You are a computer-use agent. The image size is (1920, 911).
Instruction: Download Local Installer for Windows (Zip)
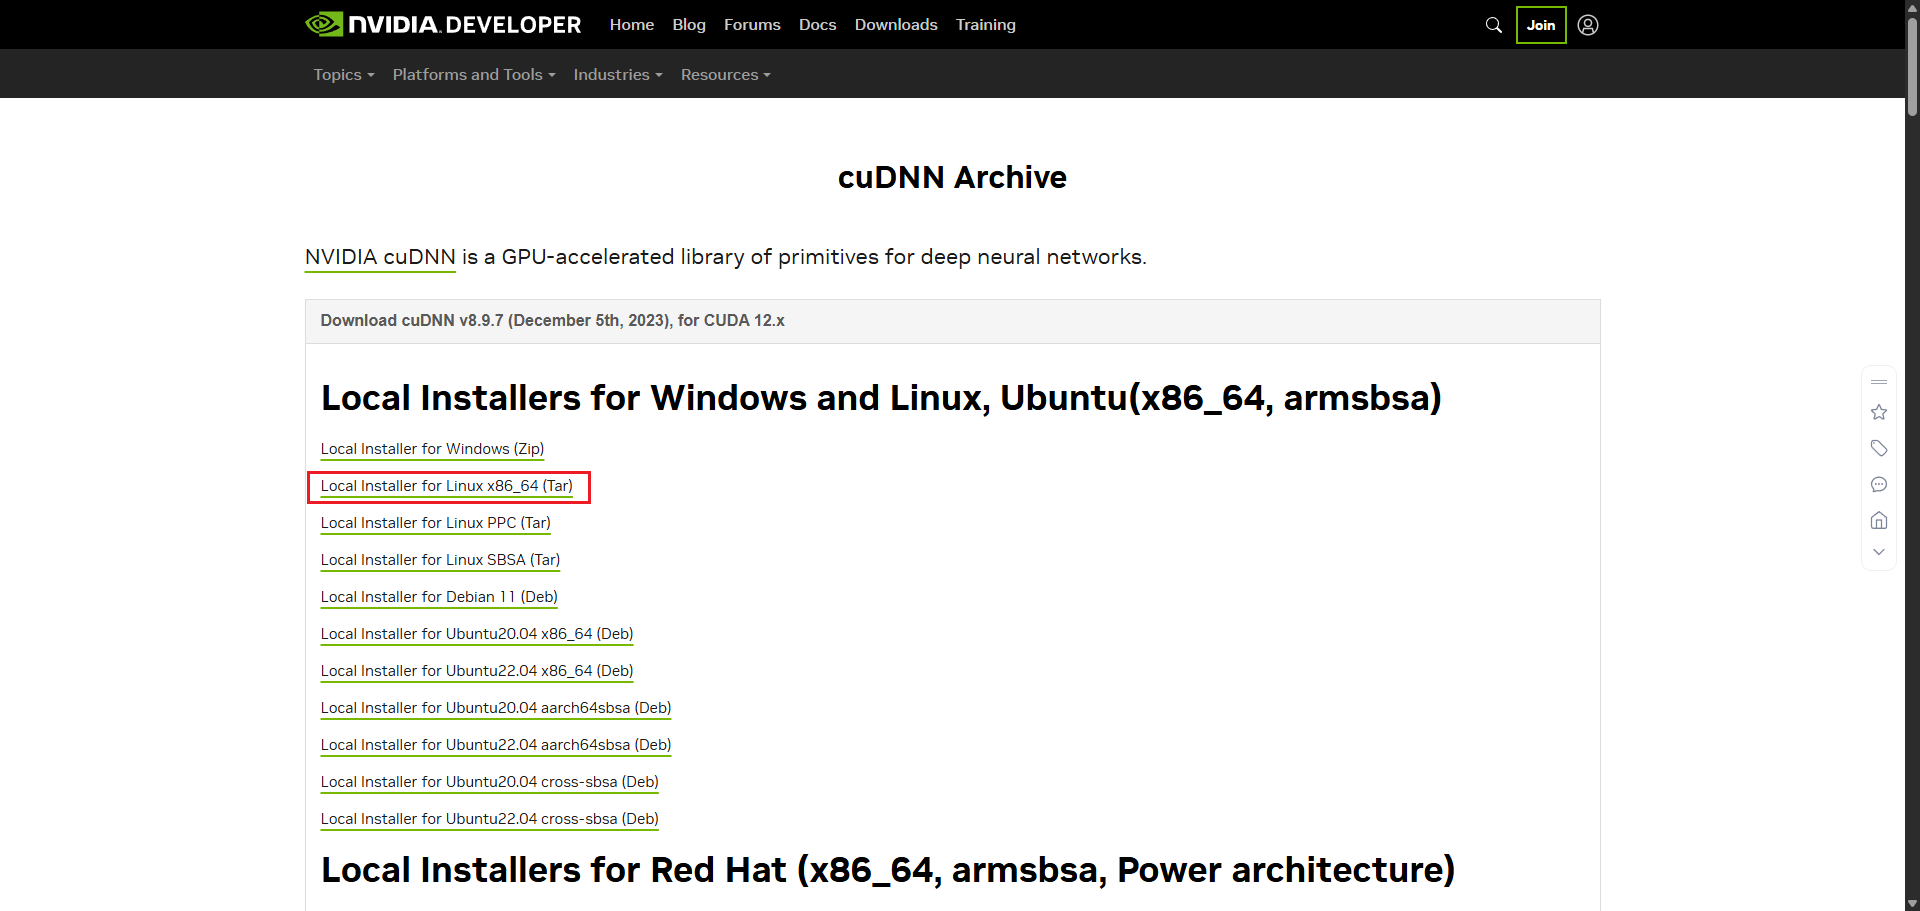[x=432, y=449]
